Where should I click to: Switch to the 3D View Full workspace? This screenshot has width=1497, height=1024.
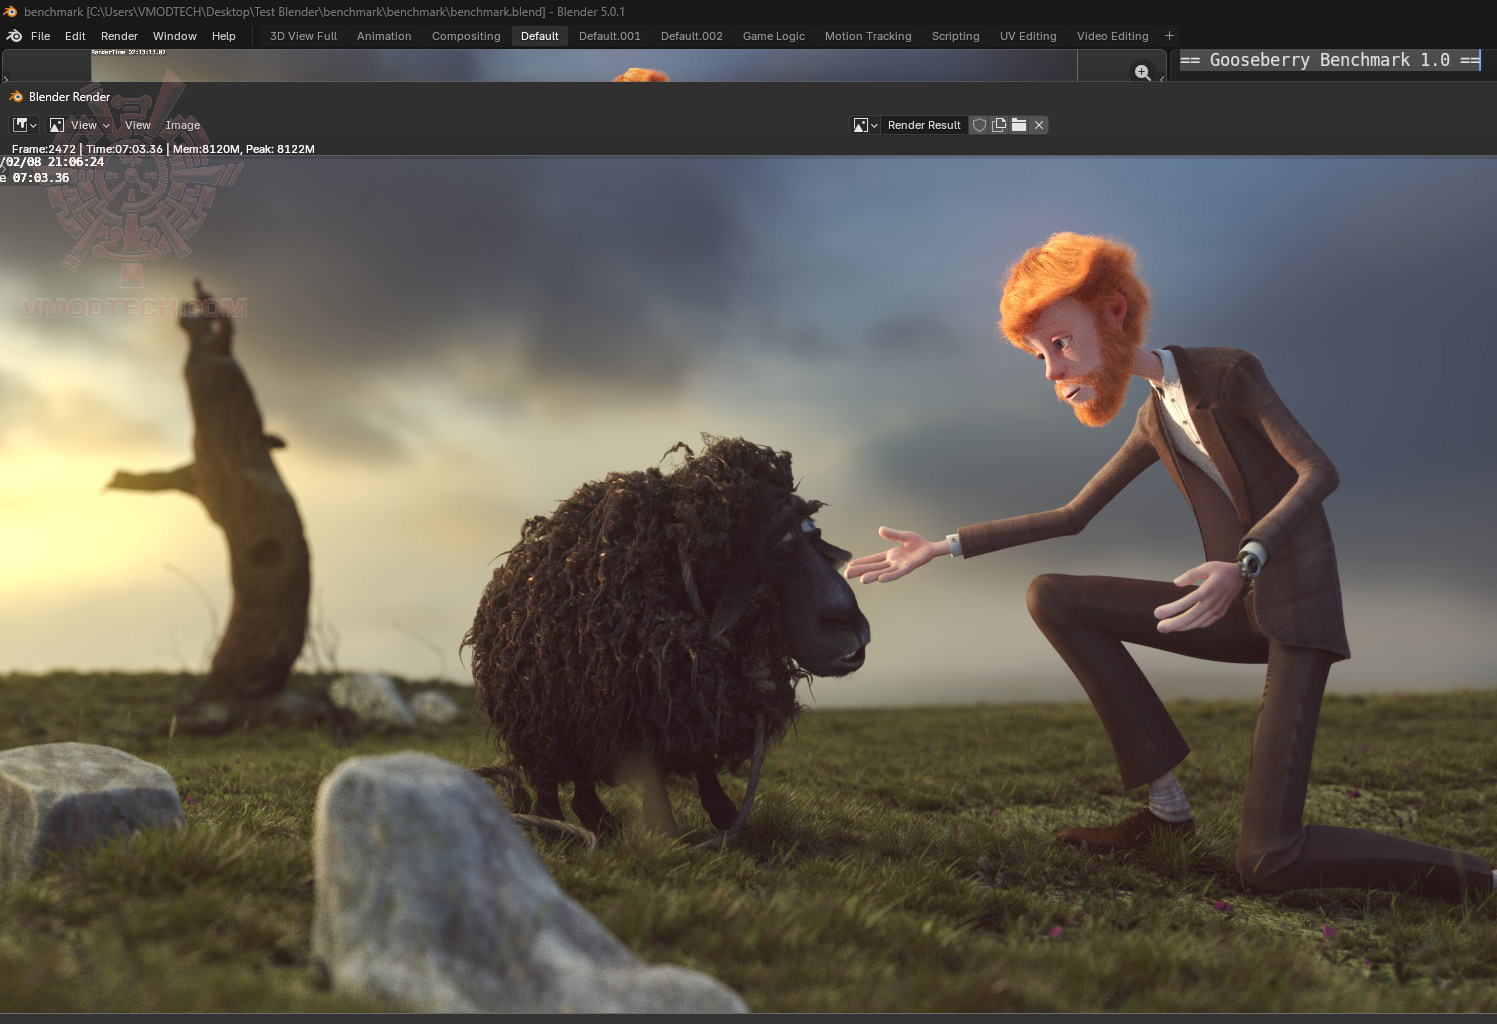(304, 36)
